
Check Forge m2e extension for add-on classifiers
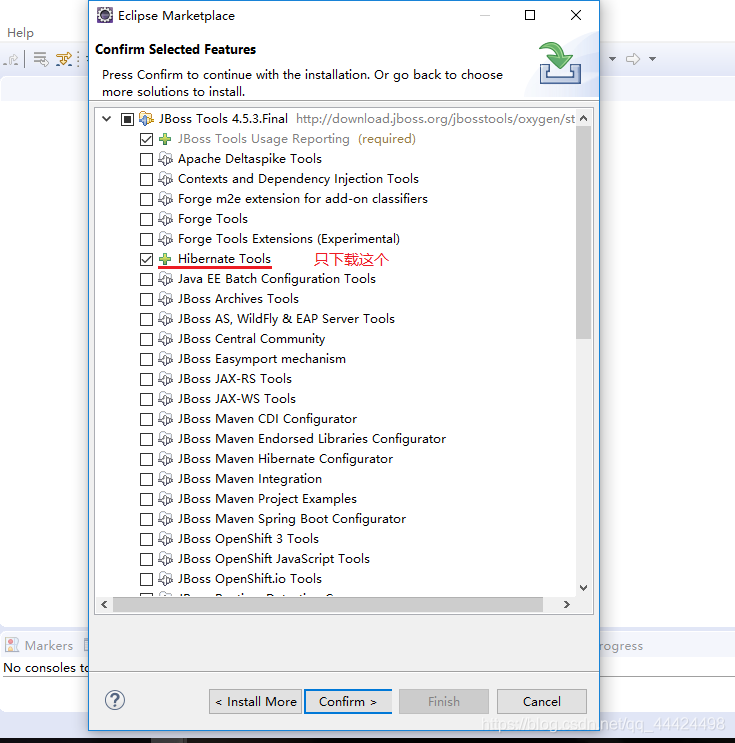146,199
